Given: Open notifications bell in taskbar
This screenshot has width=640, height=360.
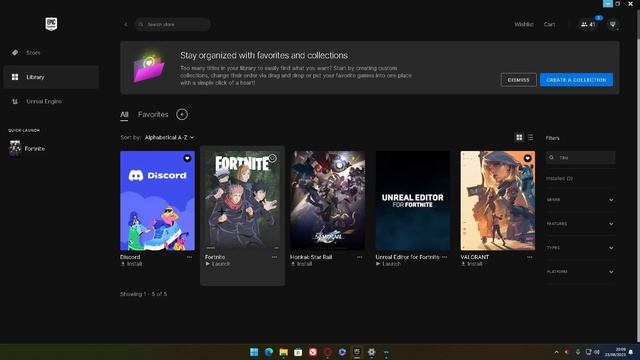Looking at the screenshot, I should 631,352.
